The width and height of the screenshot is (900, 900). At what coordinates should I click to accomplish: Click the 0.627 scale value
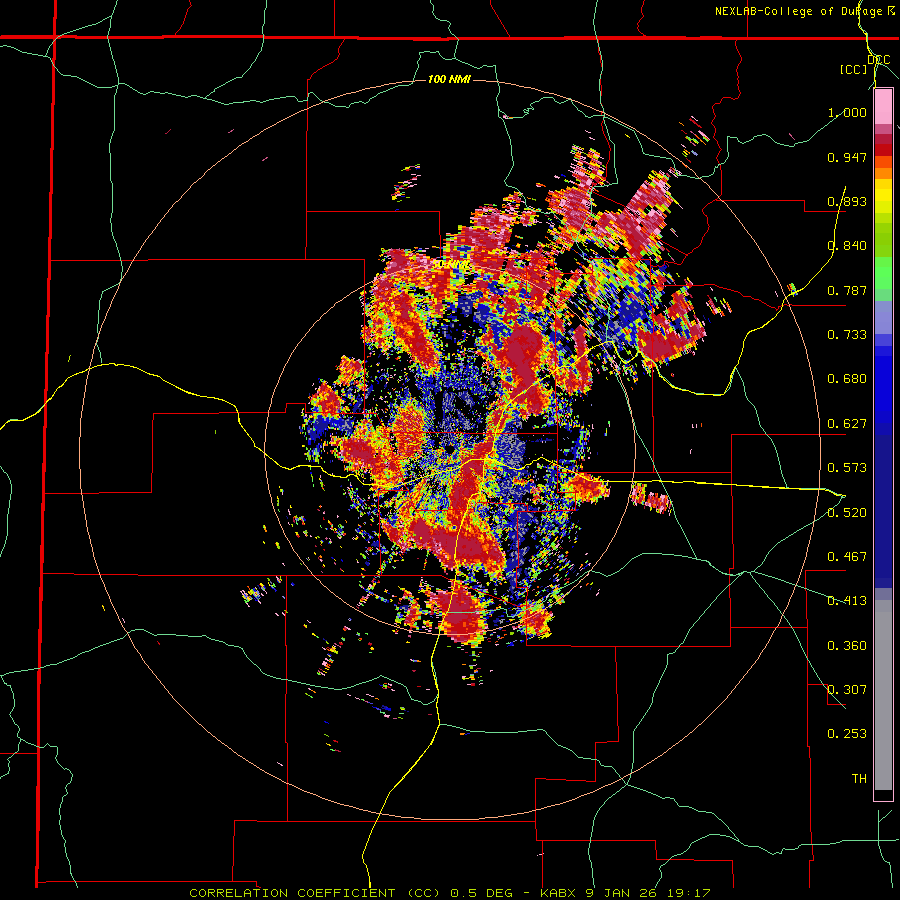click(x=847, y=424)
